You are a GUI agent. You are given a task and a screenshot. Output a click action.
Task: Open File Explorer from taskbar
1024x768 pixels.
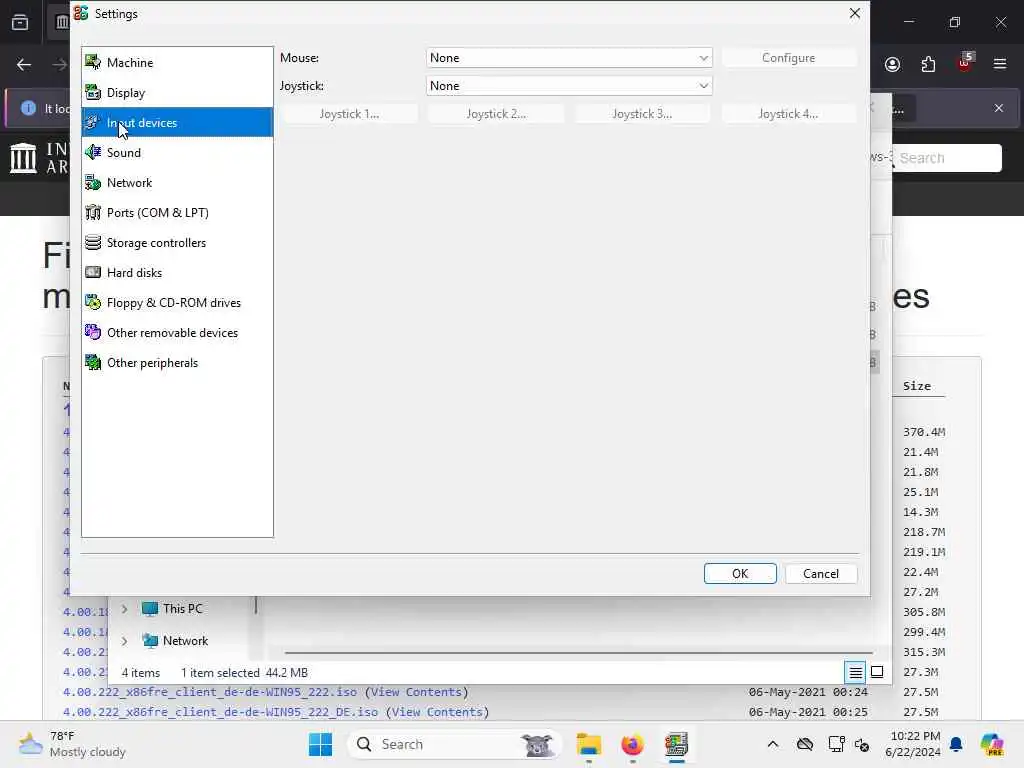tap(588, 744)
